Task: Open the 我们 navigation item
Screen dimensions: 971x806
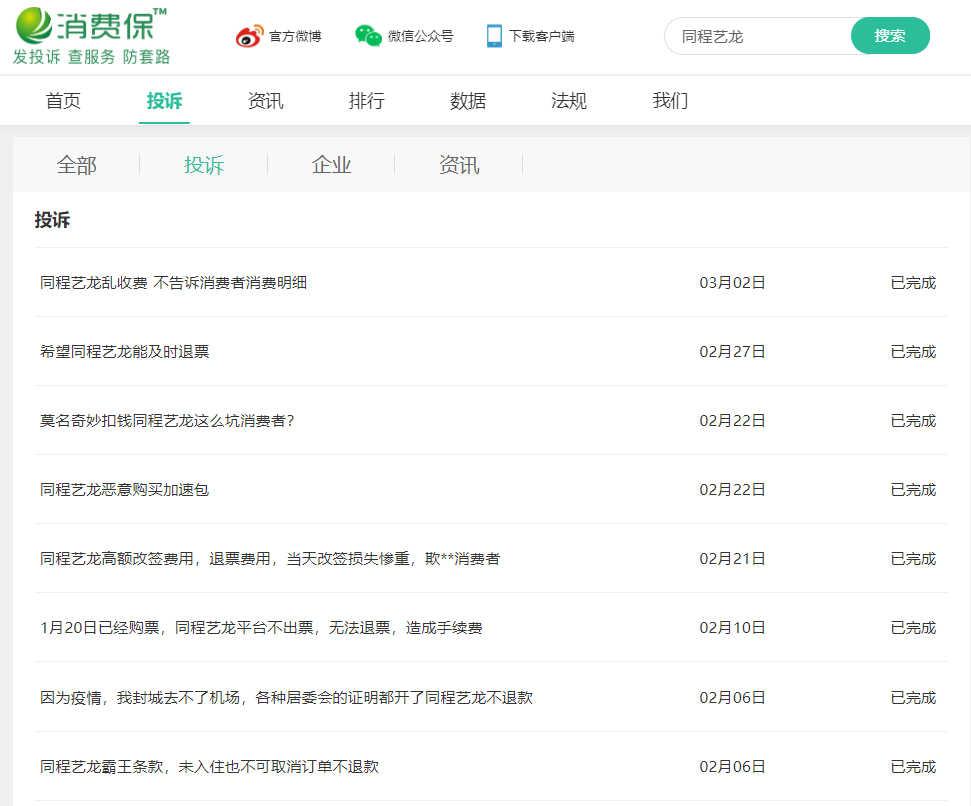Action: [670, 100]
